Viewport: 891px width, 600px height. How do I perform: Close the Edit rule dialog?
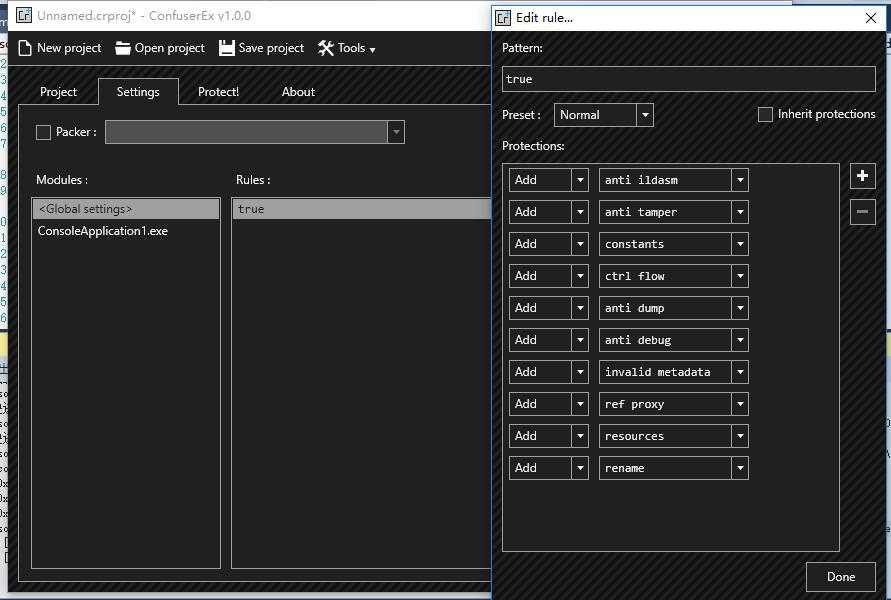click(871, 18)
